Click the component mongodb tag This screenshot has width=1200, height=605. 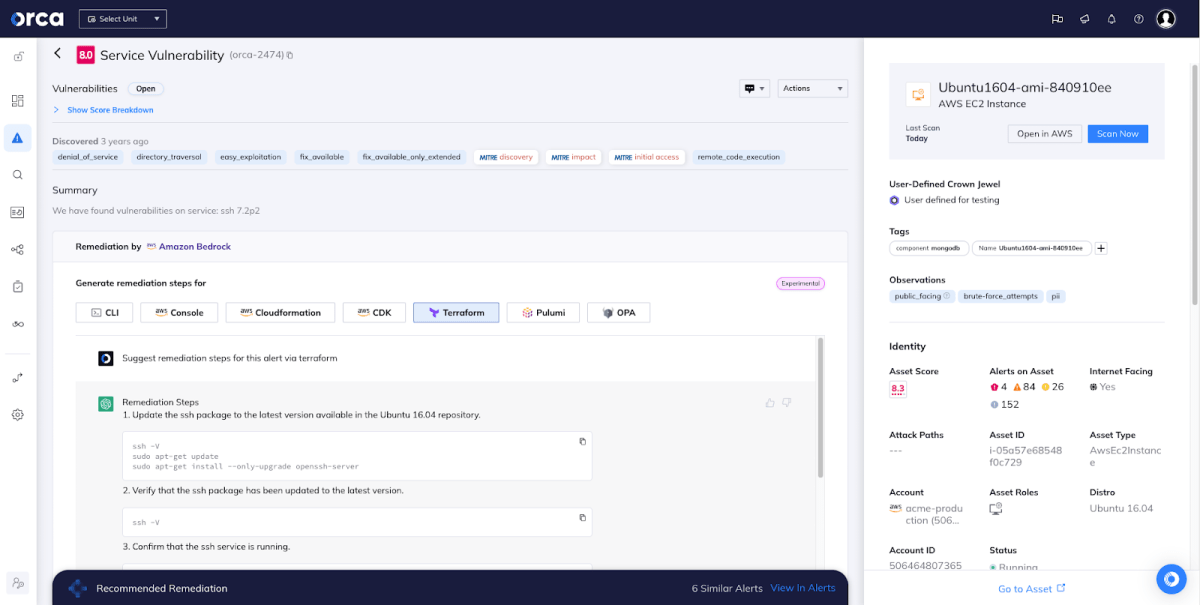[929, 248]
